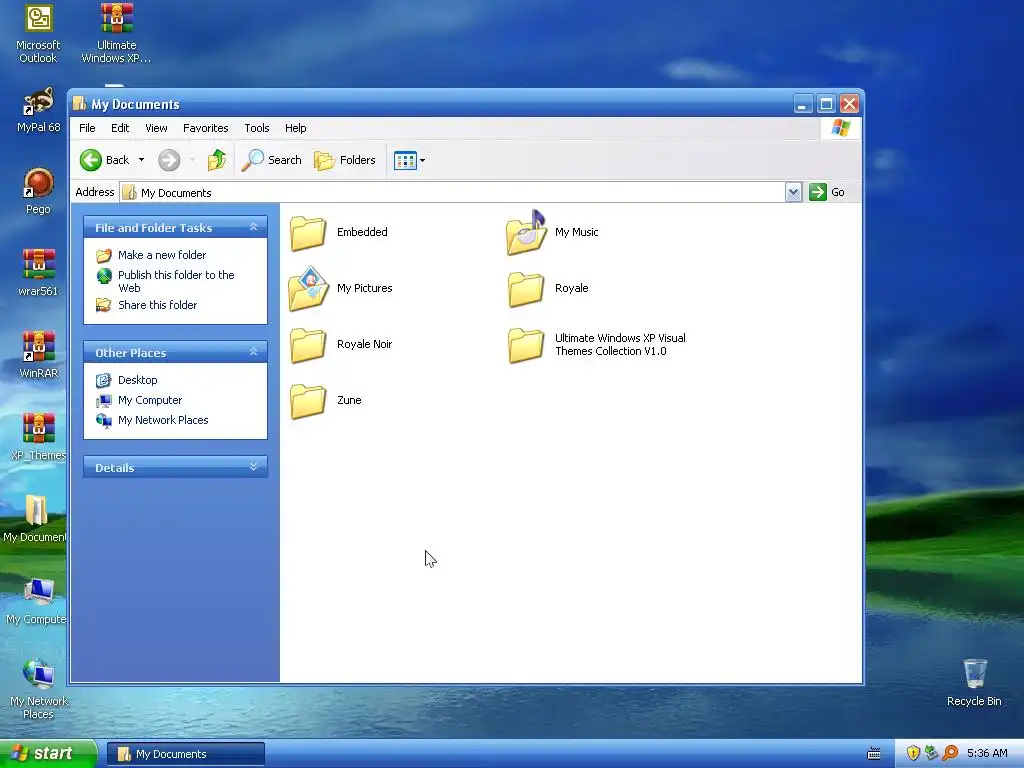Click Make a new folder

162,255
